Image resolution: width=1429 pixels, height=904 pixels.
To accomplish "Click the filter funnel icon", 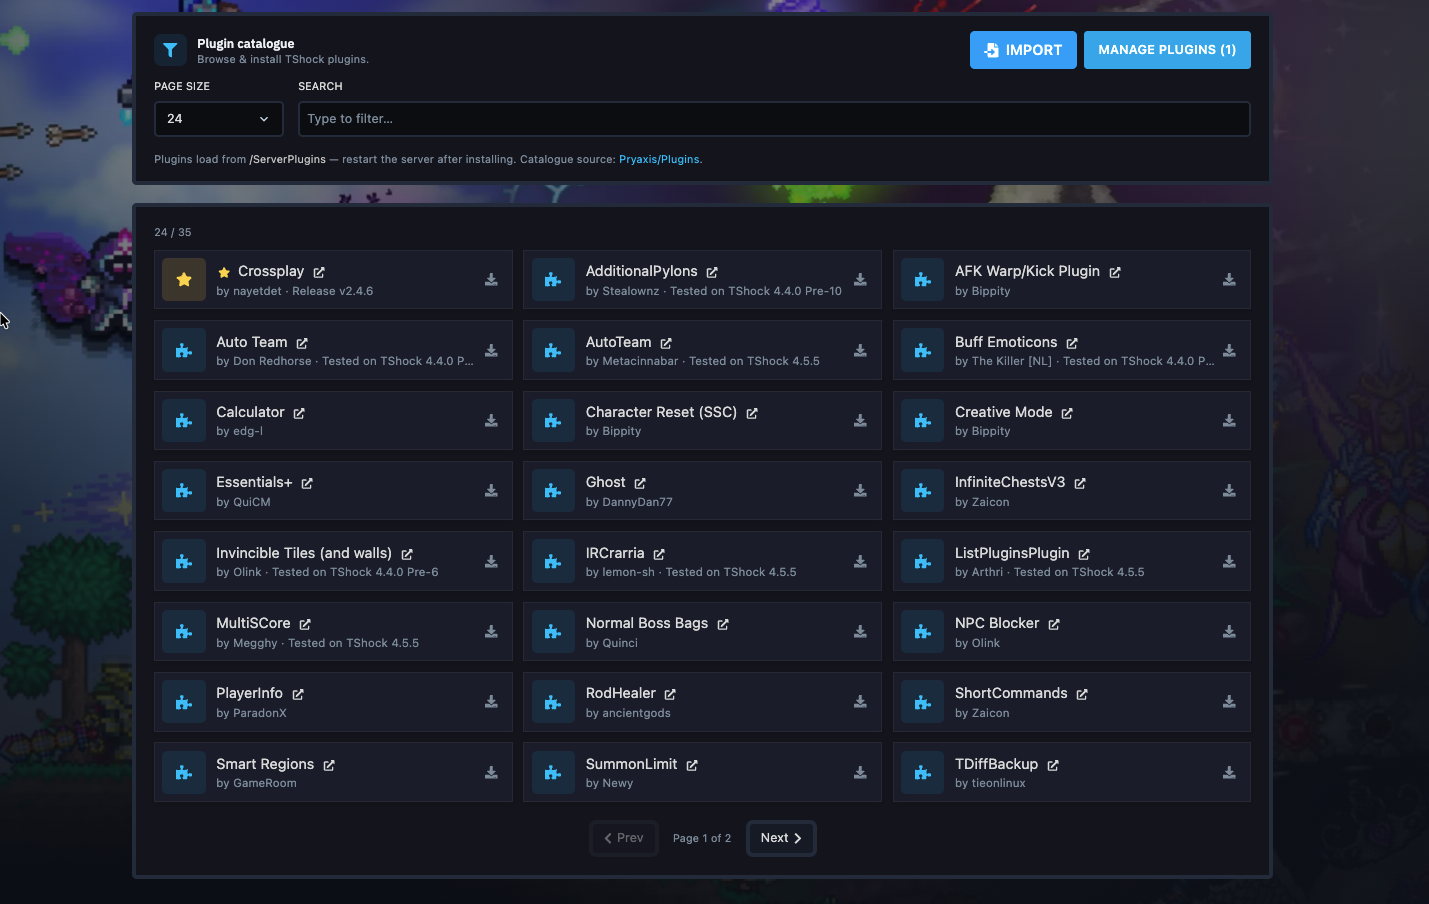I will tap(170, 50).
